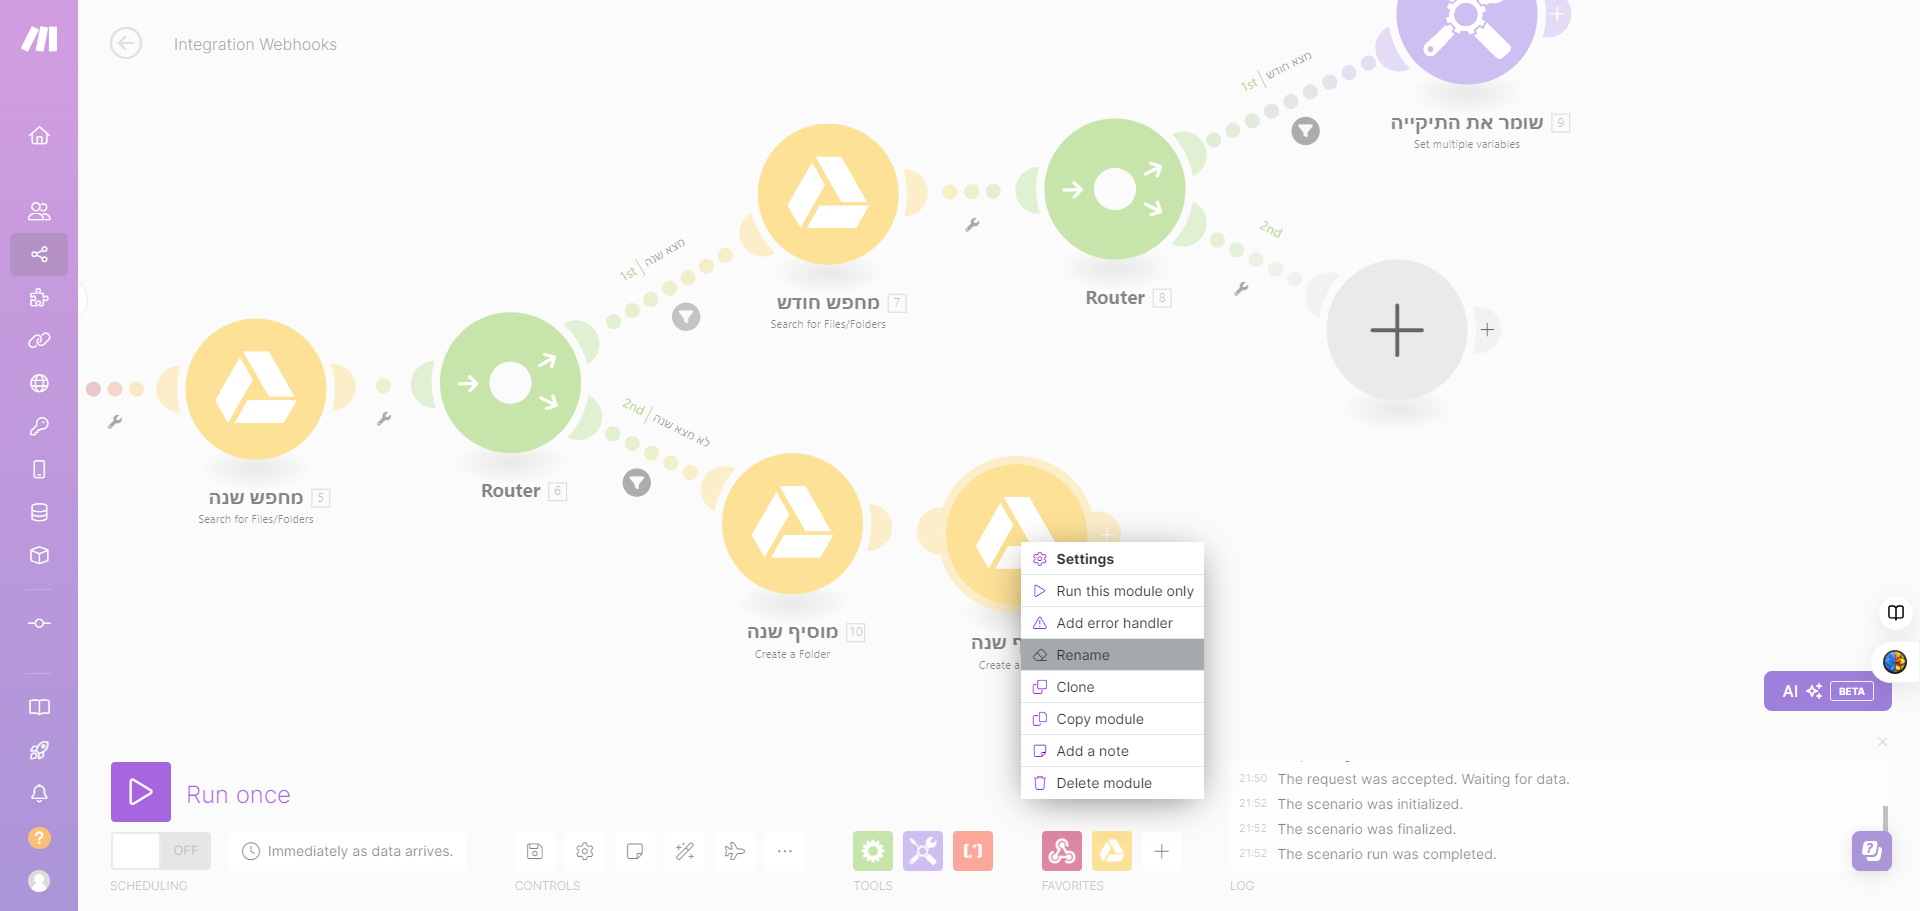Choose Add error handler in menu
This screenshot has width=1920, height=911.
(1112, 623)
